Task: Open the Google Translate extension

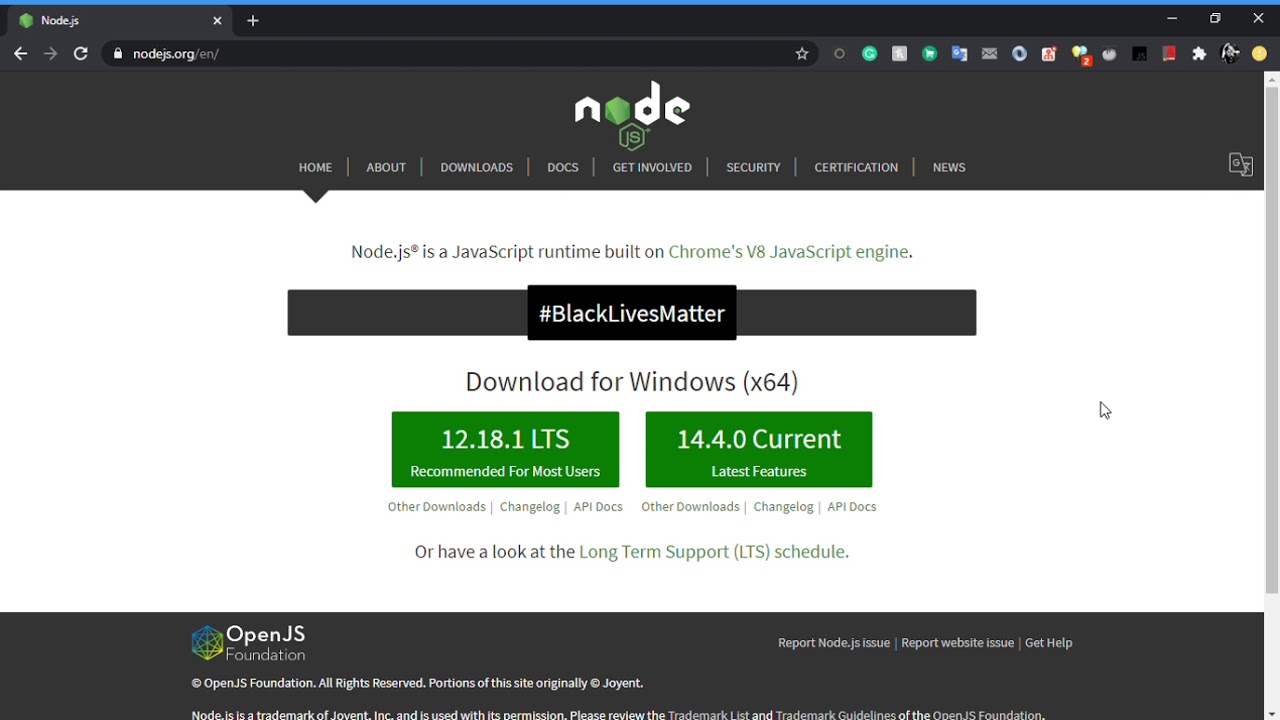Action: [x=960, y=54]
